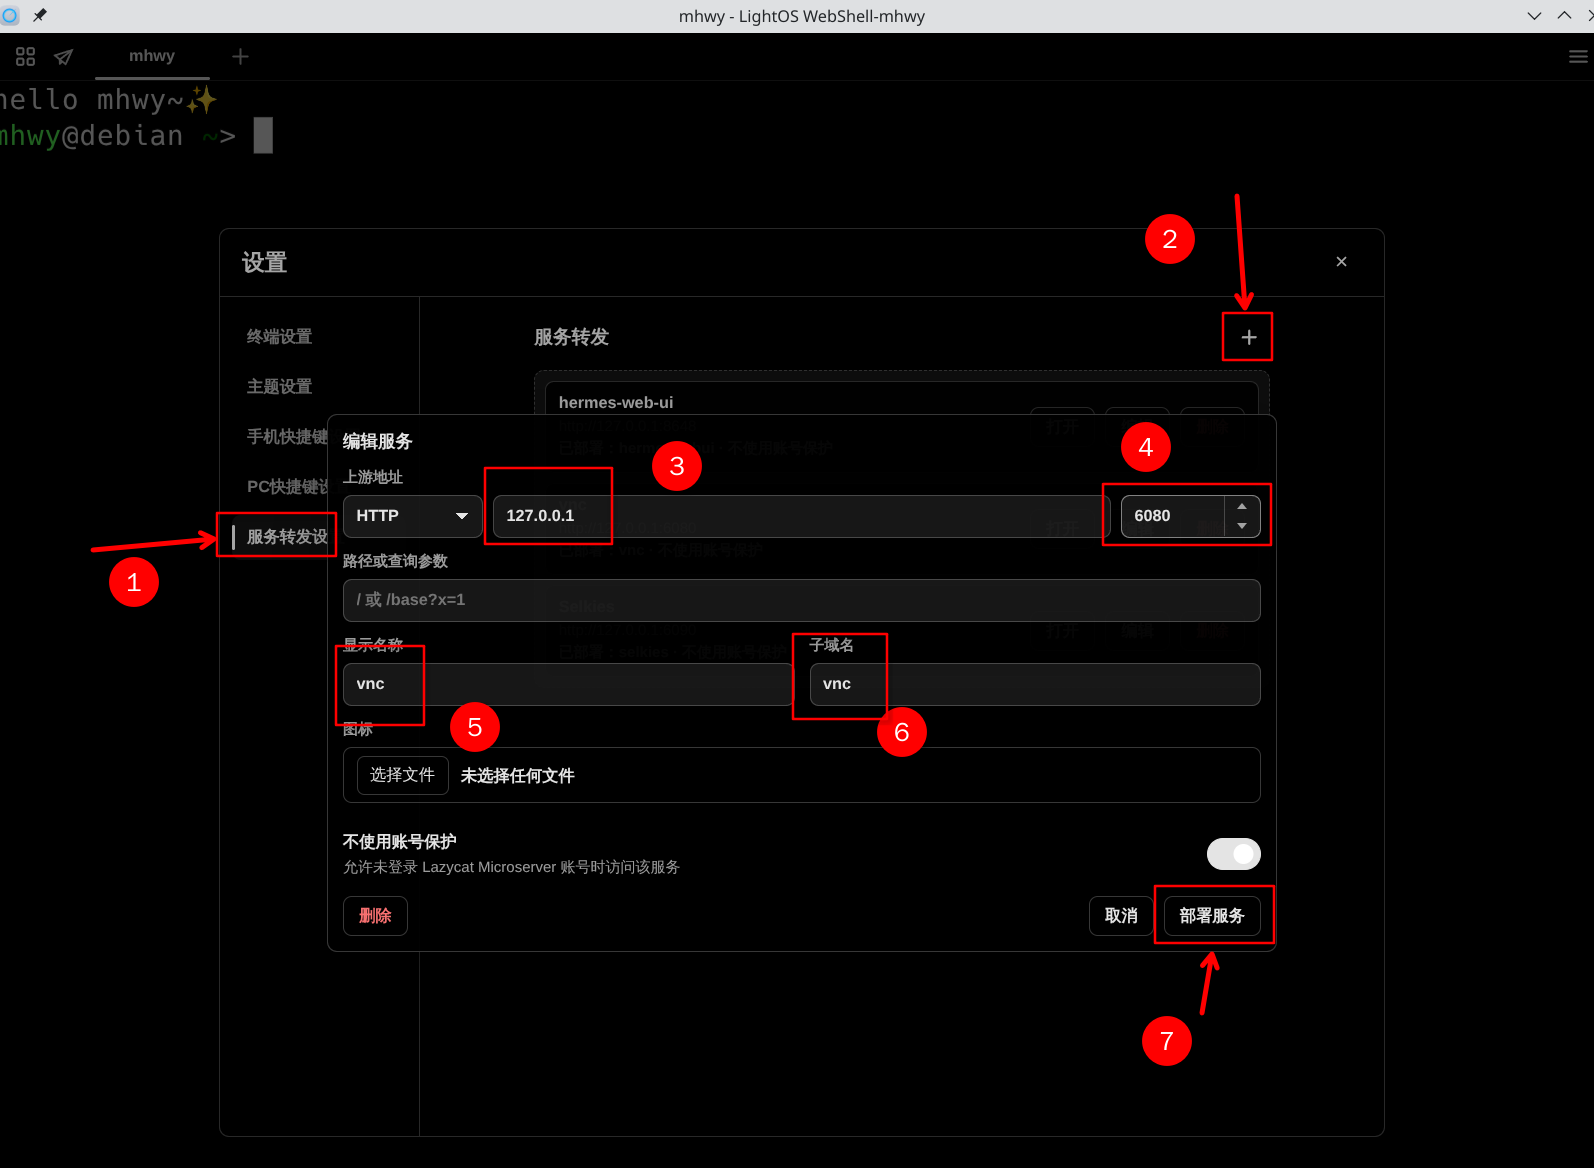Open 主题设置 in the settings sidebar
This screenshot has height=1168, width=1594.
280,387
